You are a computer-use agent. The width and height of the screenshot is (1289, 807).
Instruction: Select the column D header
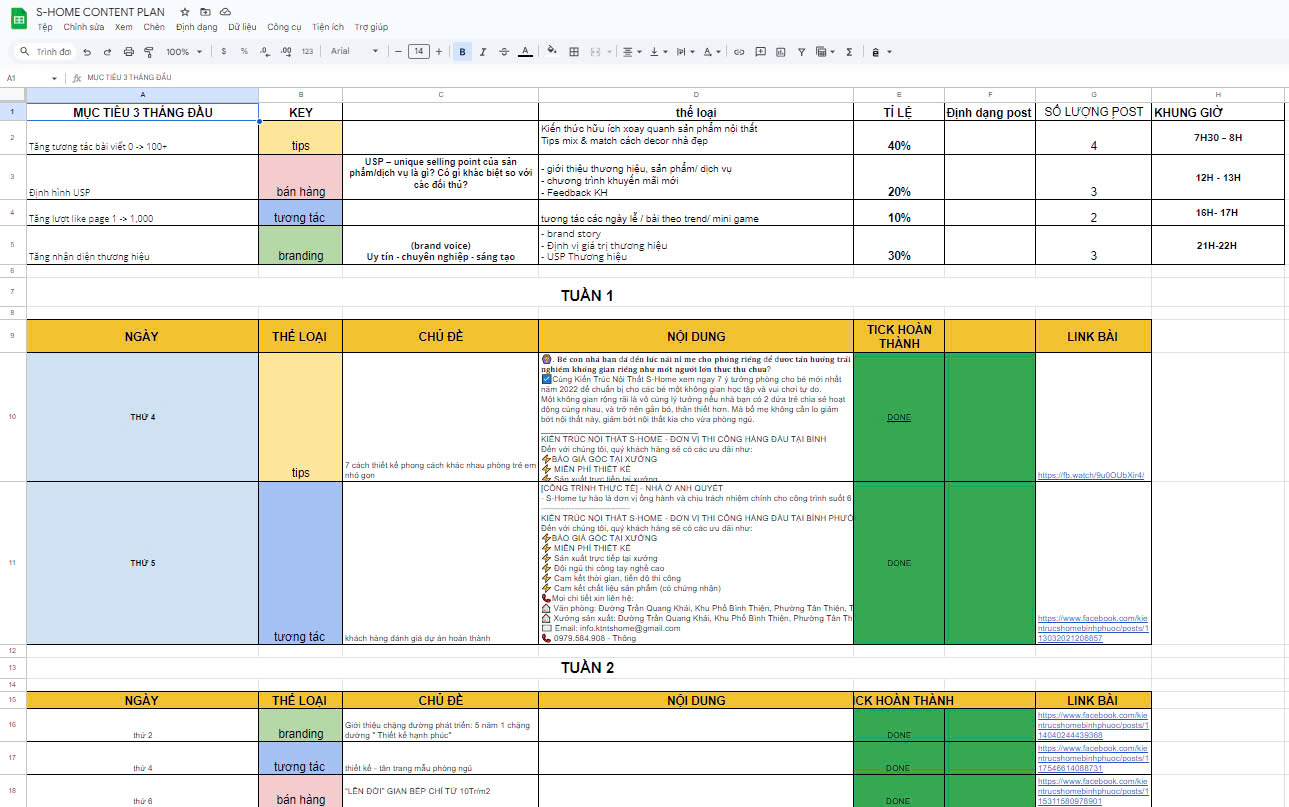click(696, 94)
